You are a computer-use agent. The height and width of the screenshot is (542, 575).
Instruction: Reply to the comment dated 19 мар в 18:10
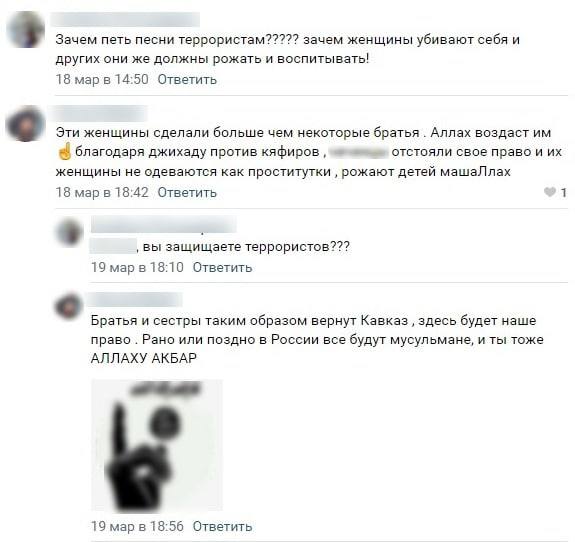pyautogui.click(x=222, y=268)
